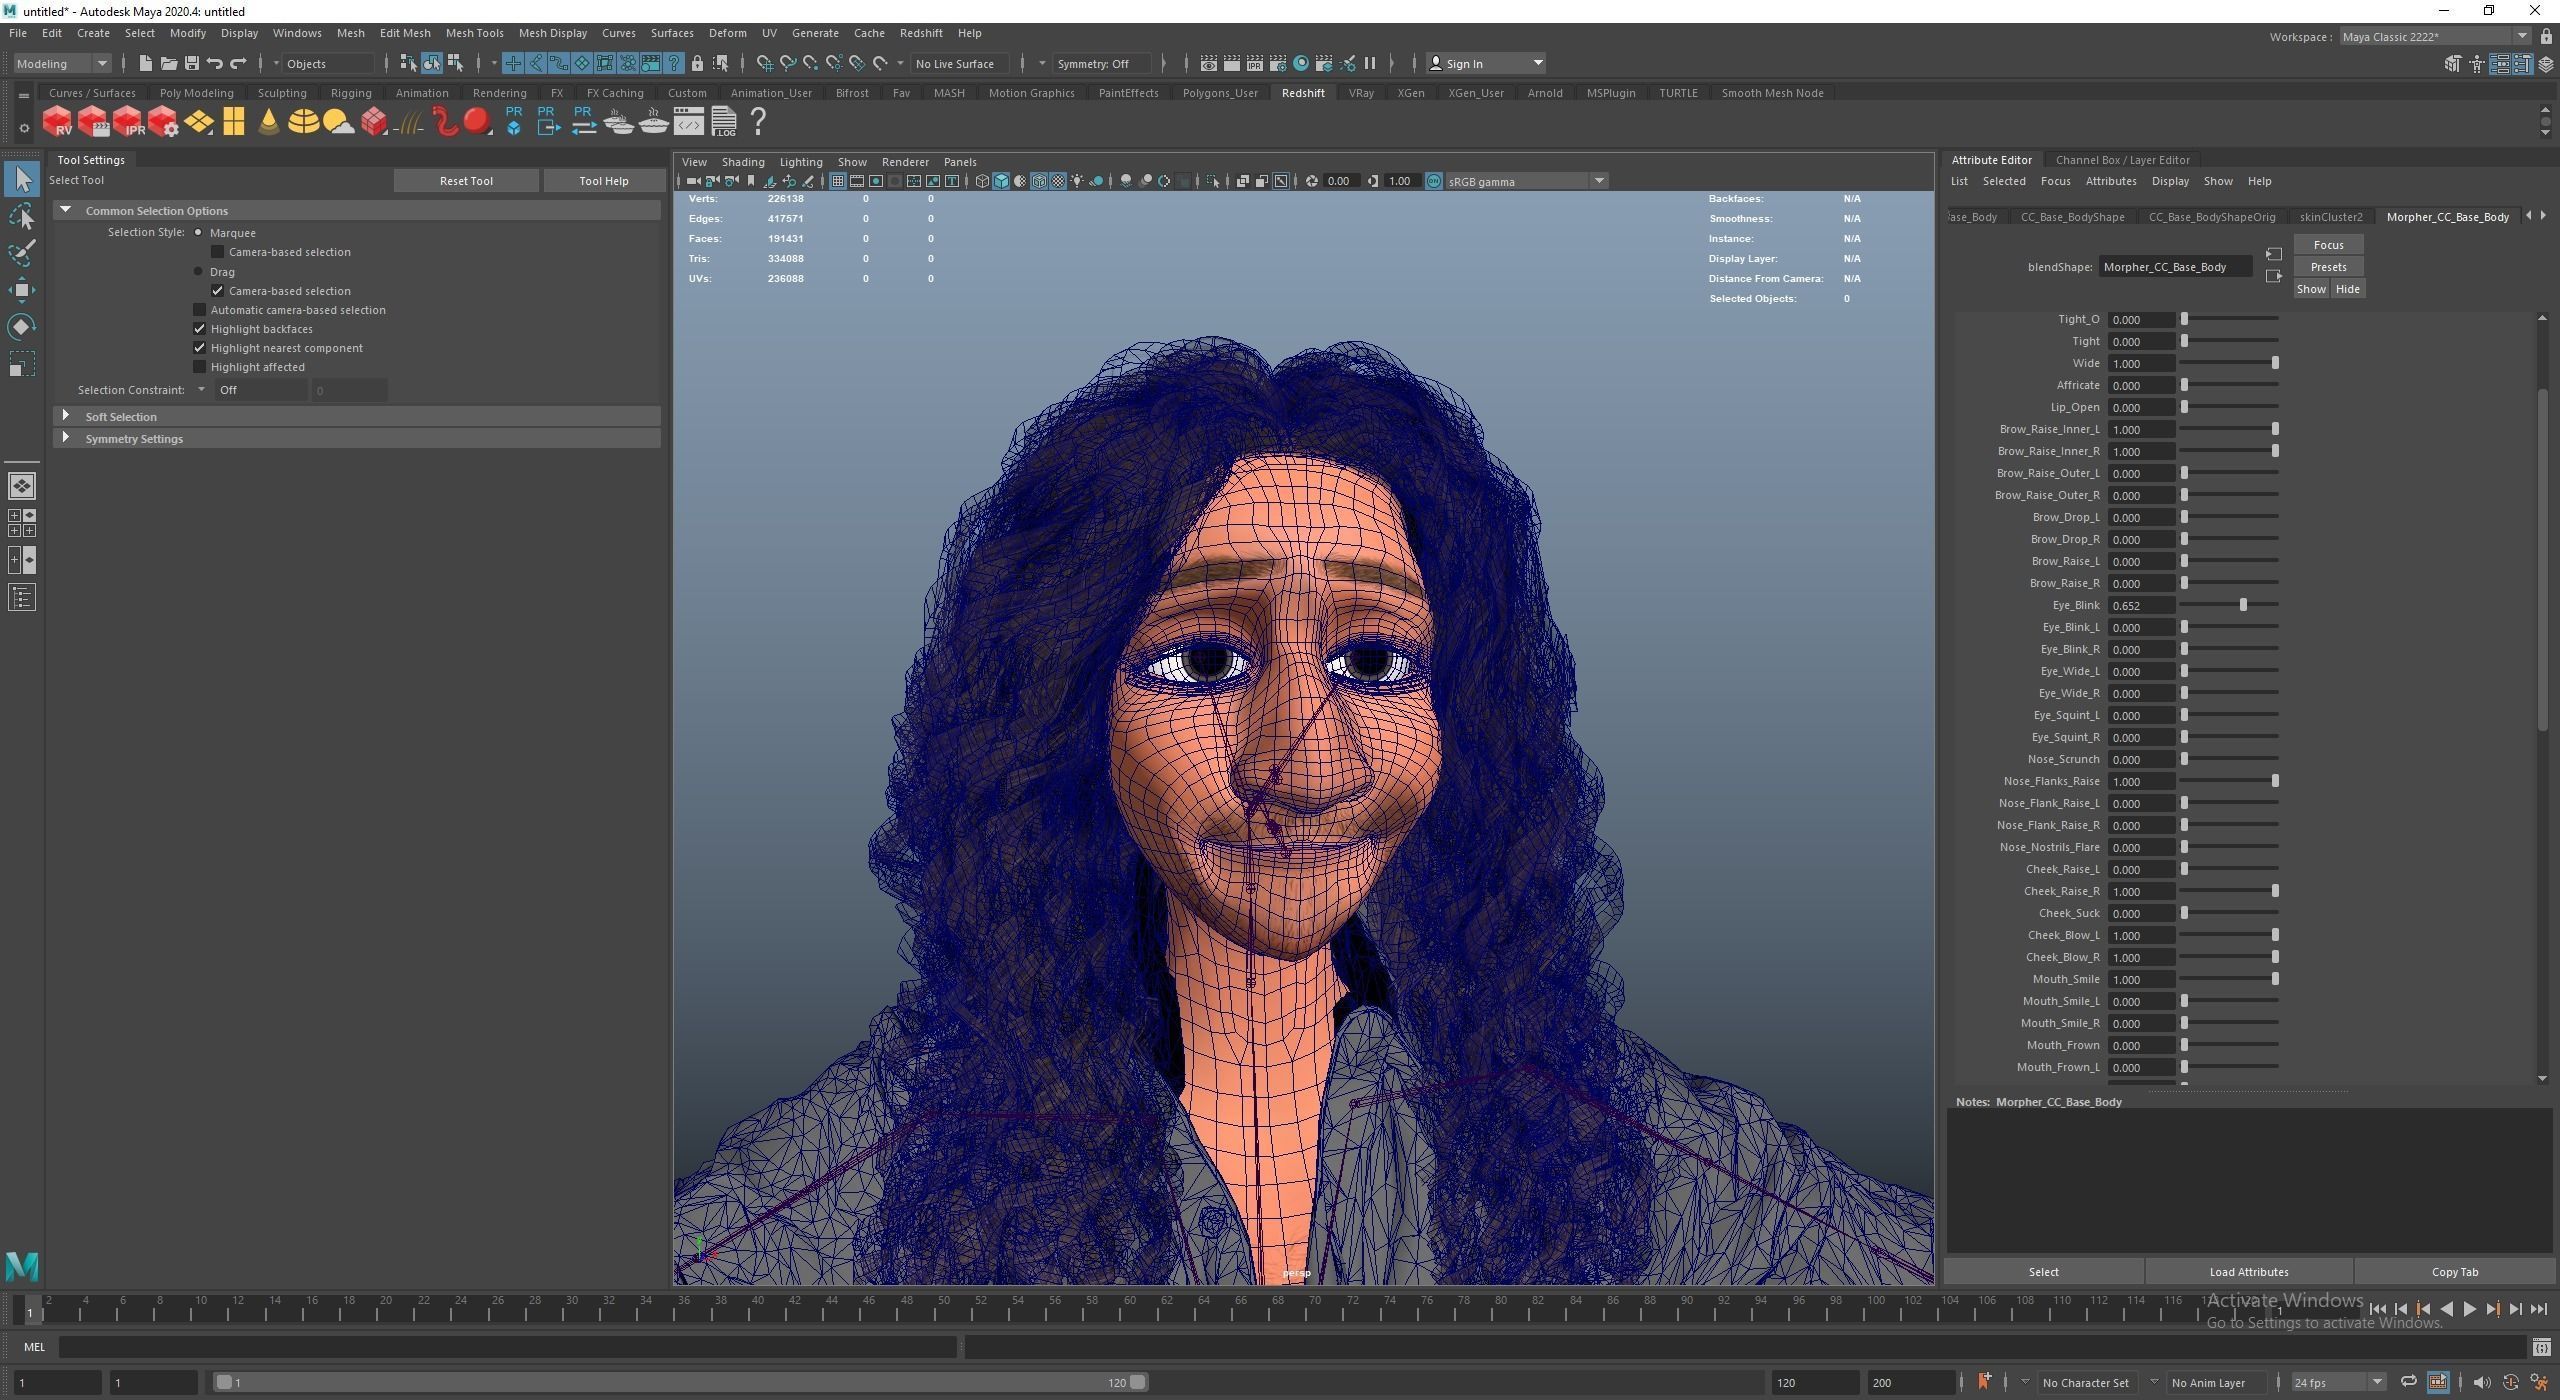The height and width of the screenshot is (1400, 2560).
Task: Click the play forward button
Action: (x=2469, y=1309)
